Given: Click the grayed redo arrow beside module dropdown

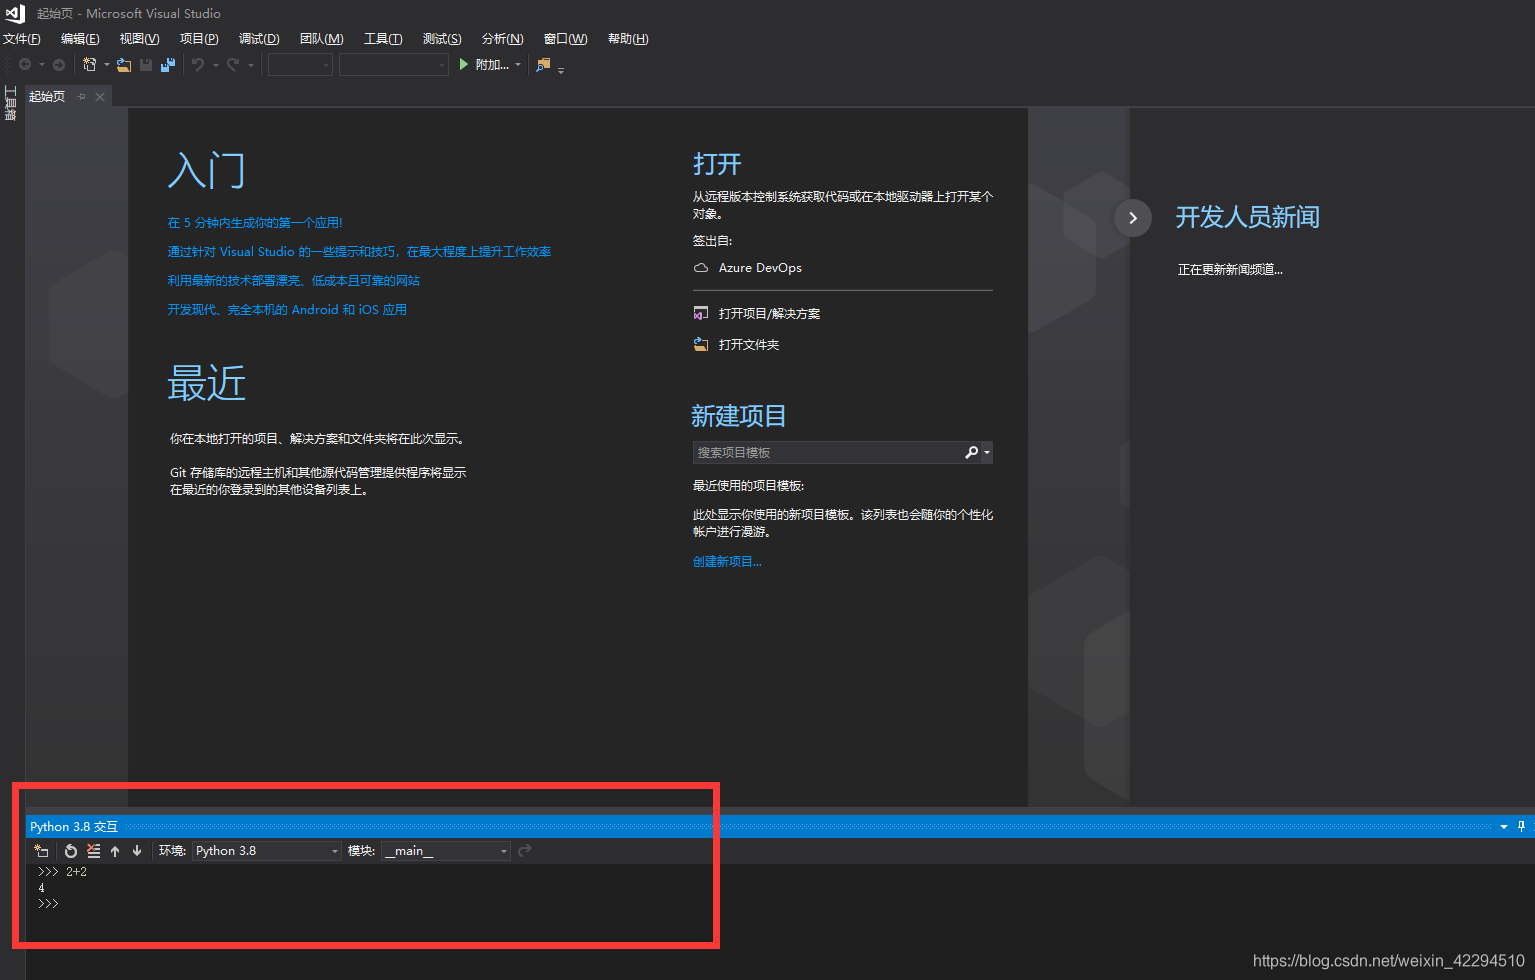Looking at the screenshot, I should [525, 851].
